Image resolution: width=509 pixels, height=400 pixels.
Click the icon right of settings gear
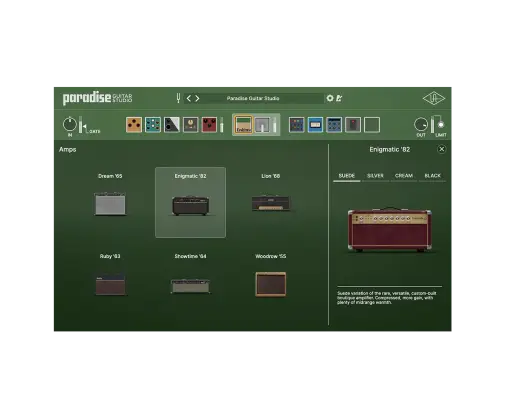339,98
